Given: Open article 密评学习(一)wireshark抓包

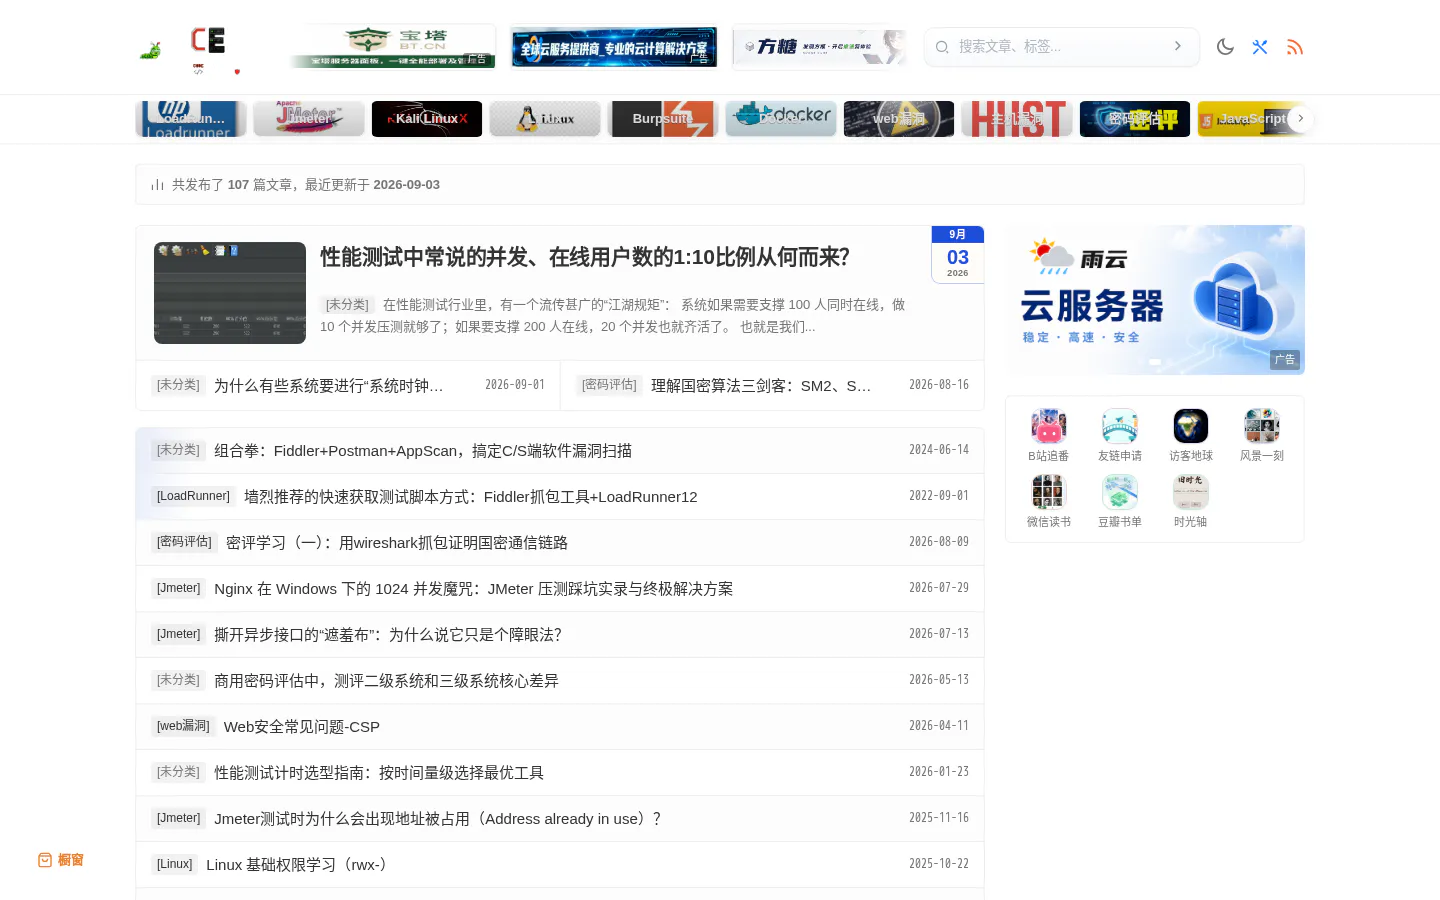Looking at the screenshot, I should (397, 543).
